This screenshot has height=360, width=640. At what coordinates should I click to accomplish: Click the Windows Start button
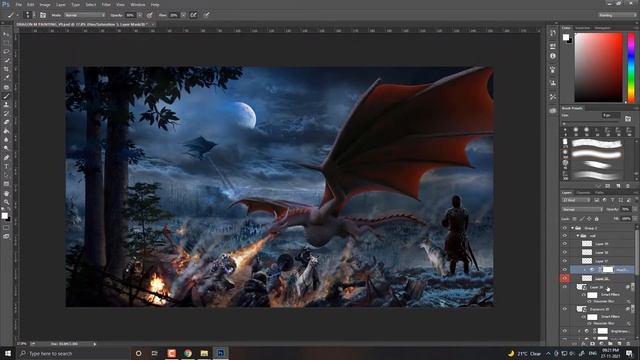(8, 353)
